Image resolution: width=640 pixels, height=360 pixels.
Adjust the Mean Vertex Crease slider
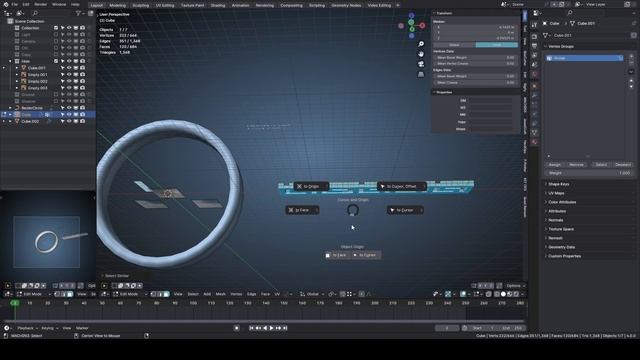click(x=476, y=63)
